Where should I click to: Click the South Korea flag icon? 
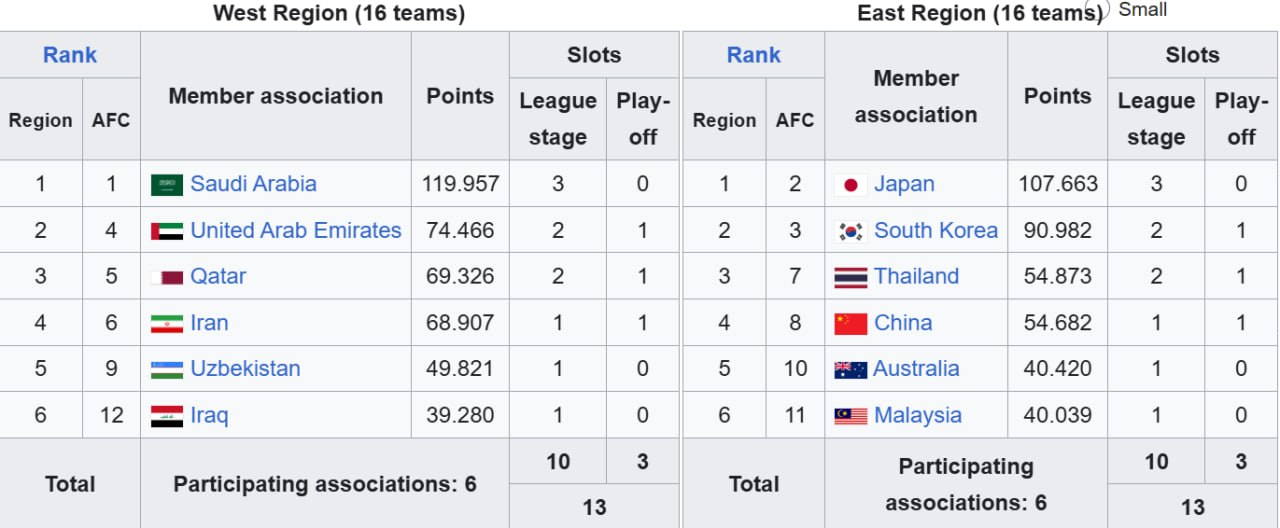tap(850, 231)
